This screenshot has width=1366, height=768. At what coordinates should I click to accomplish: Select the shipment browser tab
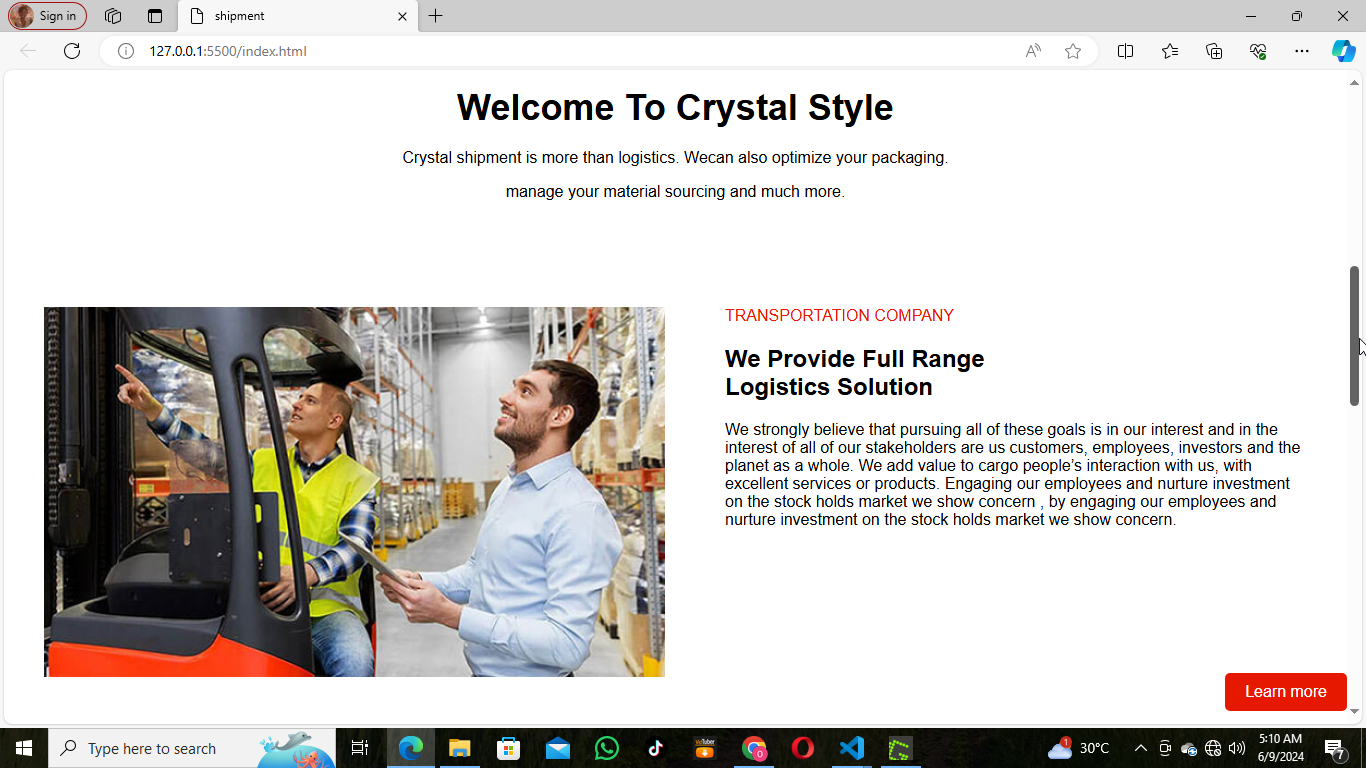tap(290, 16)
